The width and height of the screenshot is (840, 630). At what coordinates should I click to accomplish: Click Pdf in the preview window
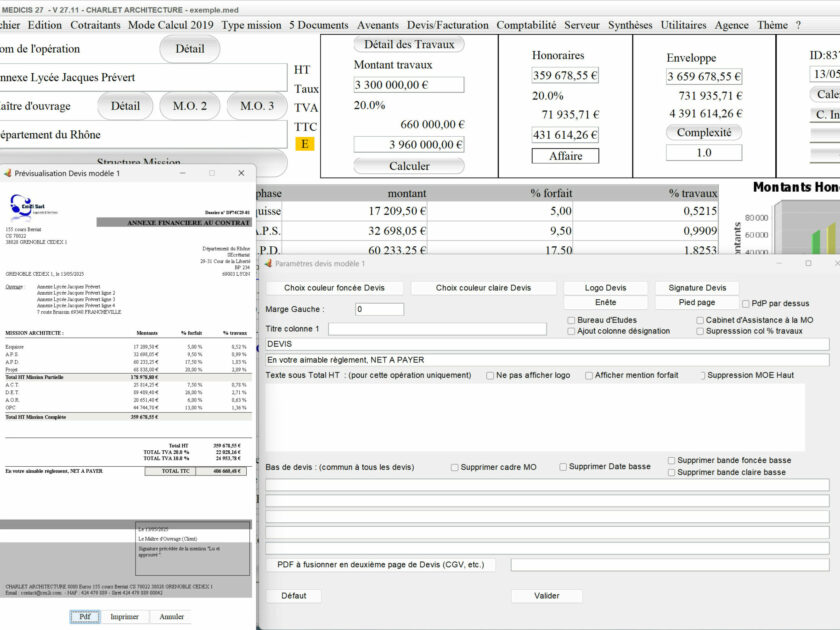(x=85, y=617)
